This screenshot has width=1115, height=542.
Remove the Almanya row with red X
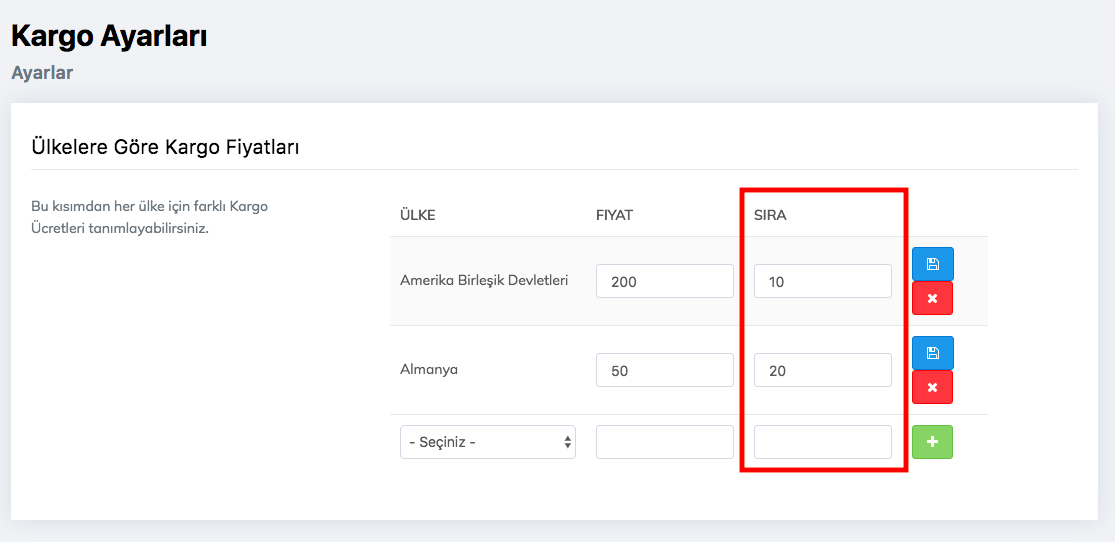[x=932, y=387]
